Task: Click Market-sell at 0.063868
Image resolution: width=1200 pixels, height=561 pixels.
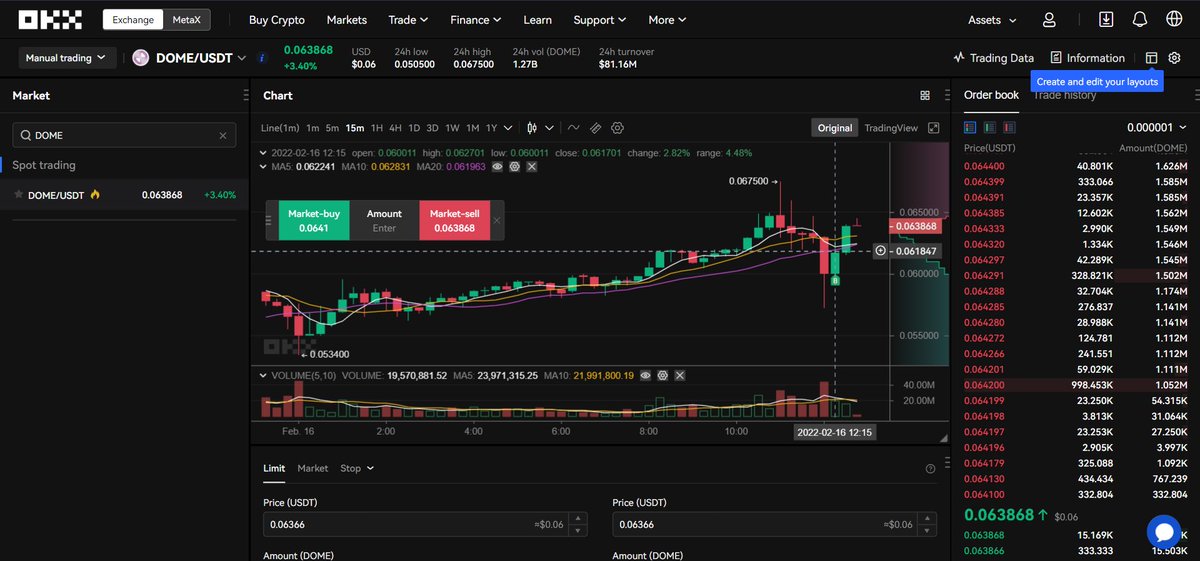Action: coord(454,220)
